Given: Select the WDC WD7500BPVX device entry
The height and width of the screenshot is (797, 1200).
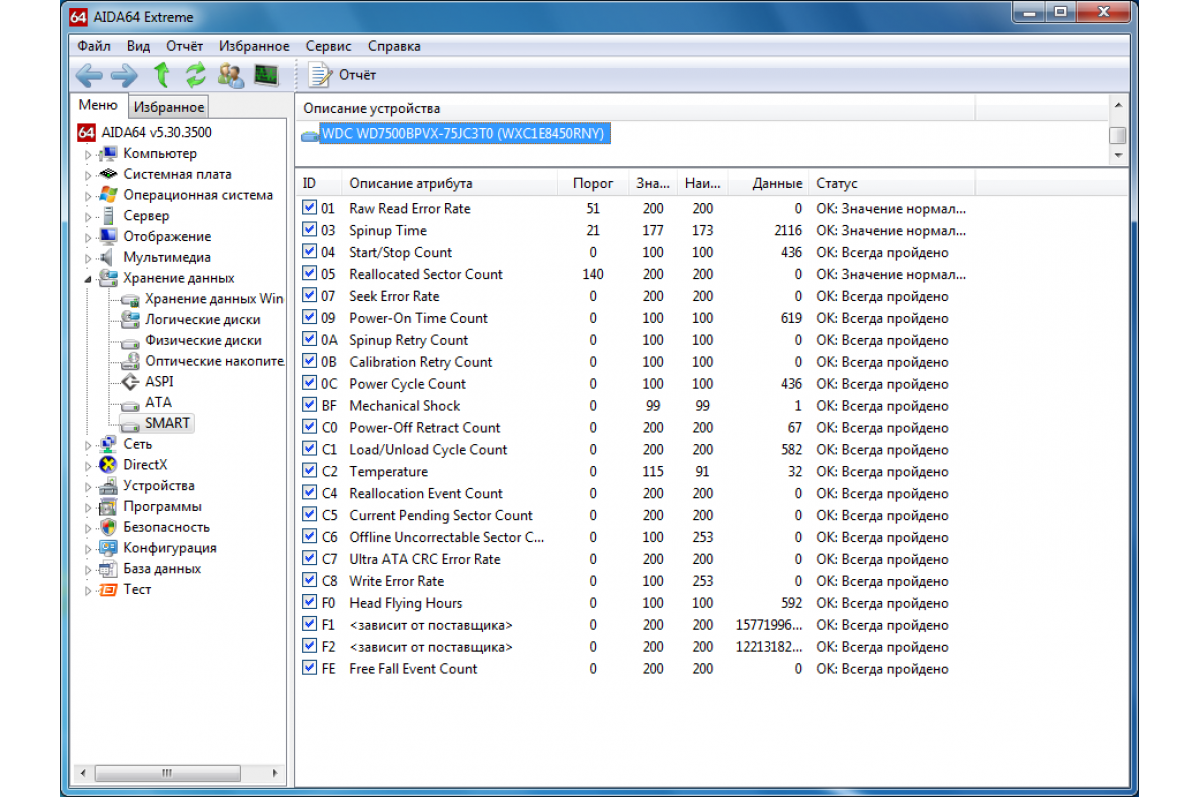Looking at the screenshot, I should pos(464,133).
